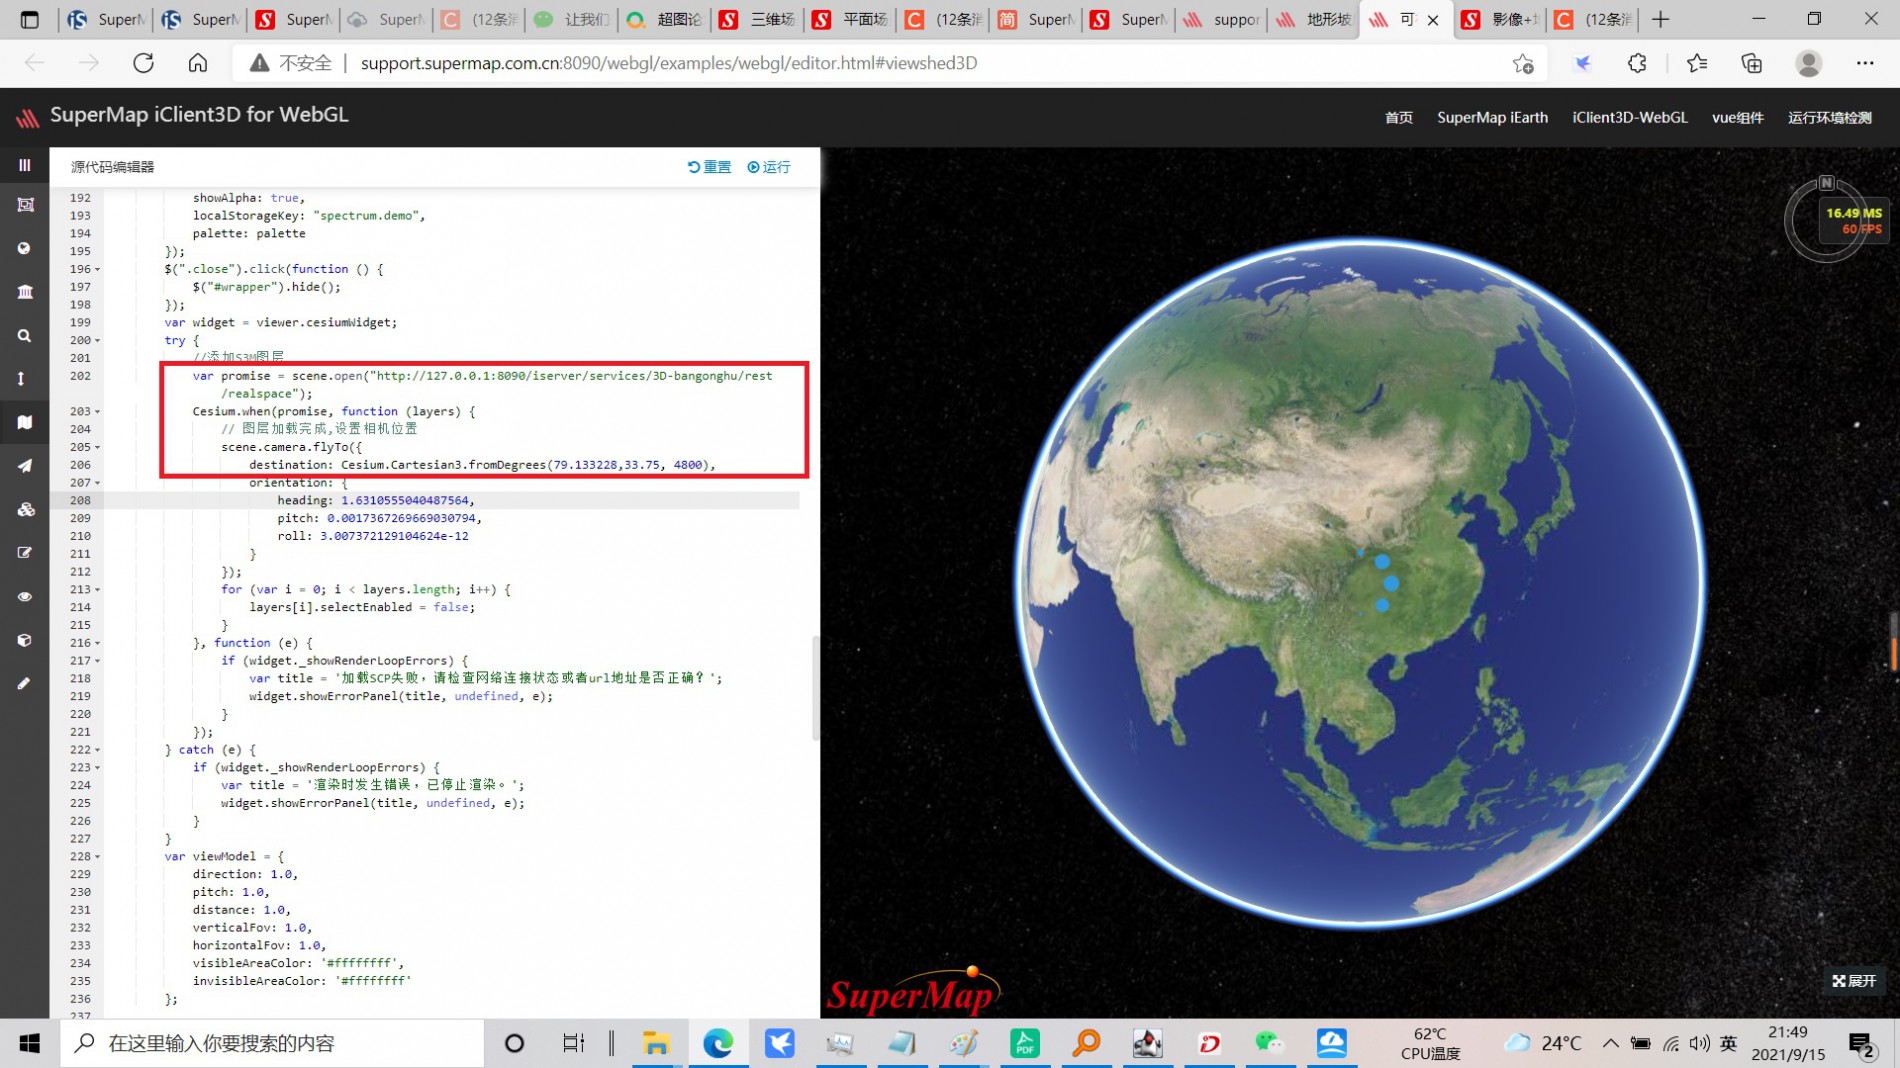
Task: Open the paper plane sidebar category
Action: (x=24, y=466)
